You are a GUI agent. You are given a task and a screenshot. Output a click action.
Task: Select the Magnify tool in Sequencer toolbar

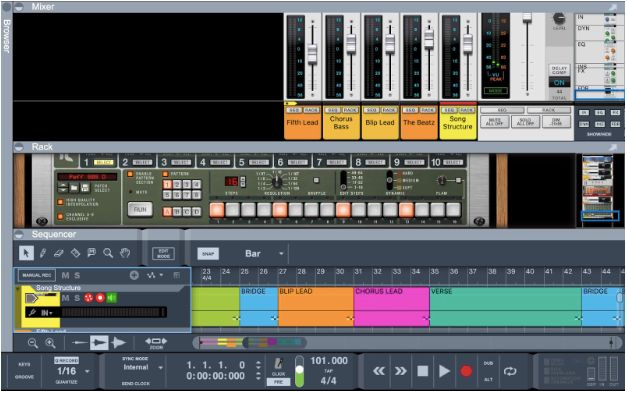[108, 253]
